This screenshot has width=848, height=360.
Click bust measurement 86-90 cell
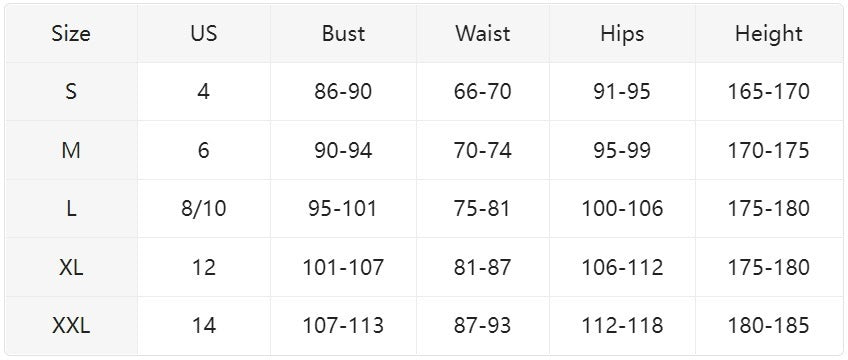click(343, 91)
